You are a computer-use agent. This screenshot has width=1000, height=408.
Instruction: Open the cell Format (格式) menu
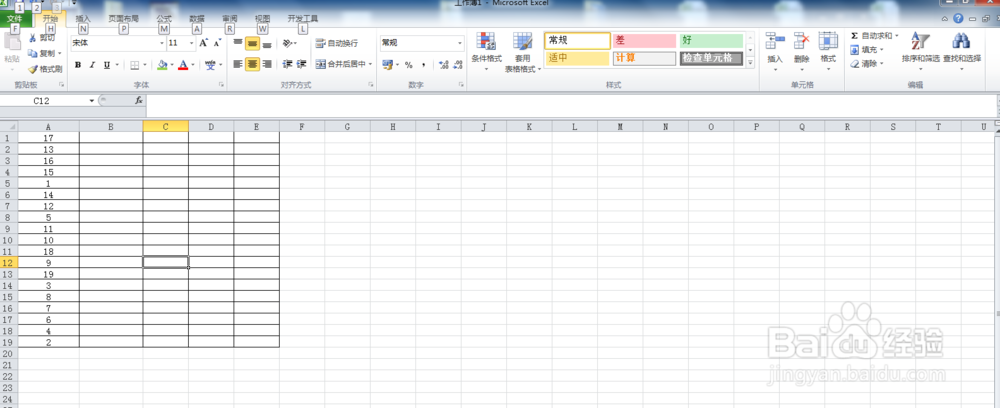click(x=828, y=50)
